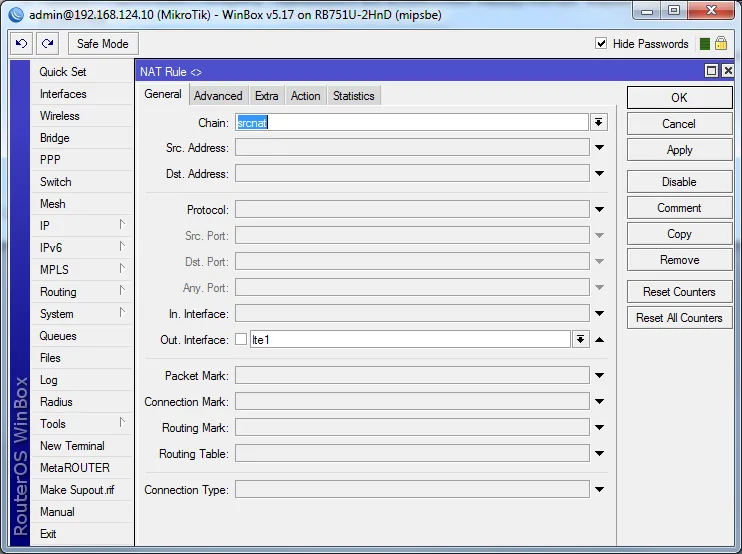The height and width of the screenshot is (554, 742).
Task: Click the Remove button
Action: [x=680, y=260]
